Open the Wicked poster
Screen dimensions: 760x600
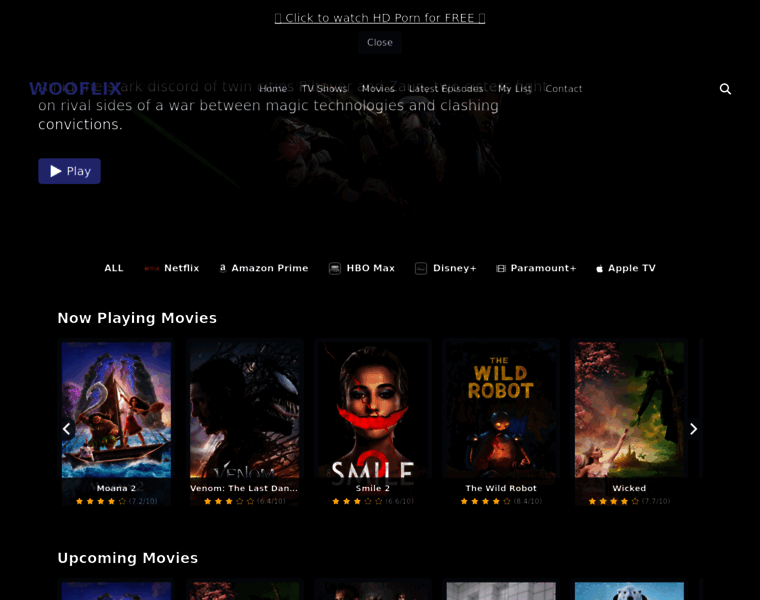629,410
